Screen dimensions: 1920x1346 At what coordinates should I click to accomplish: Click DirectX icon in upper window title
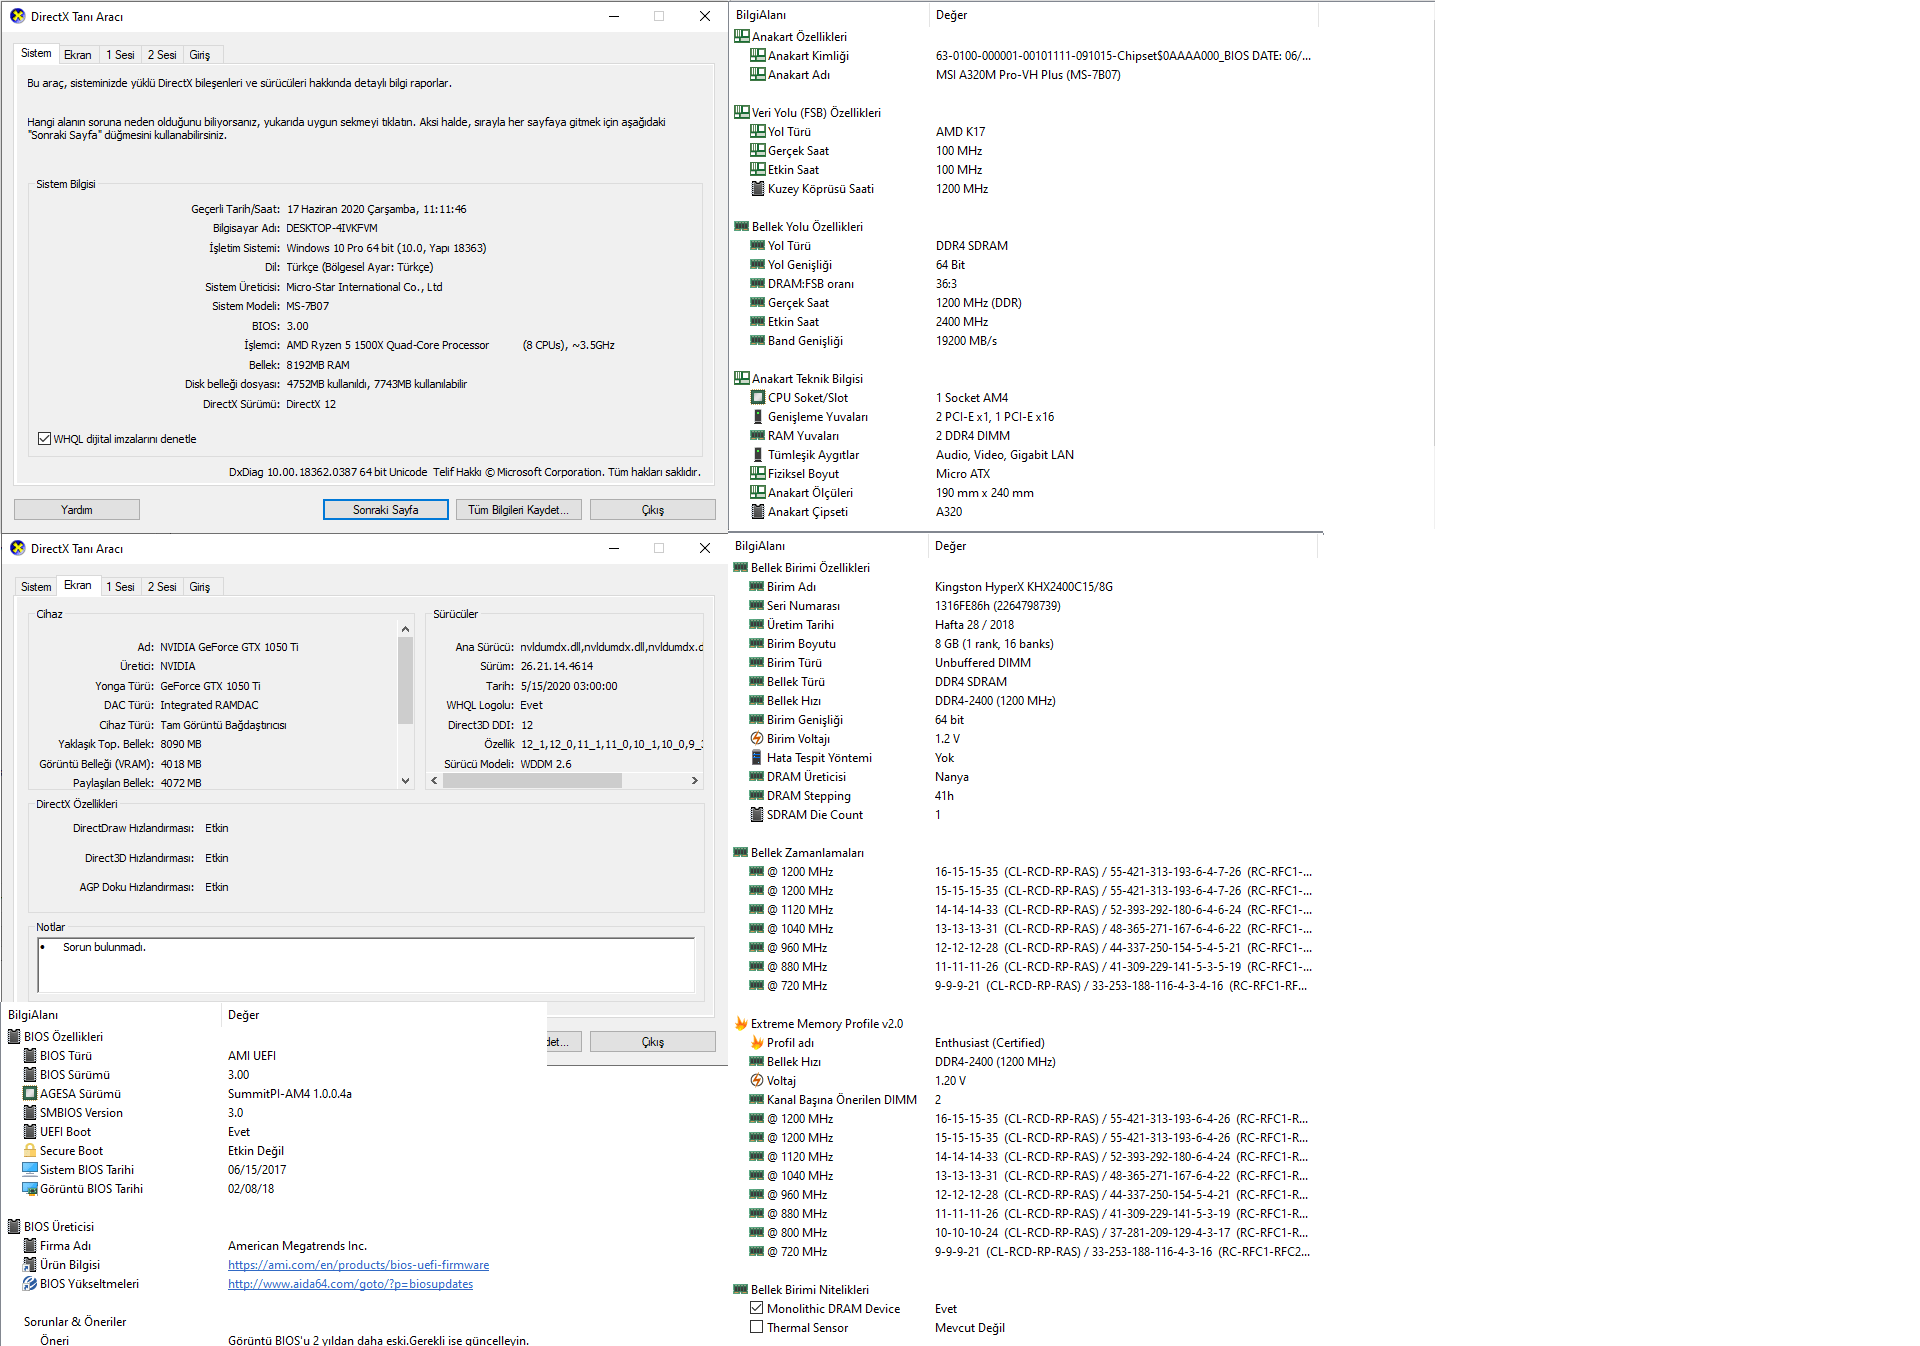(x=17, y=16)
